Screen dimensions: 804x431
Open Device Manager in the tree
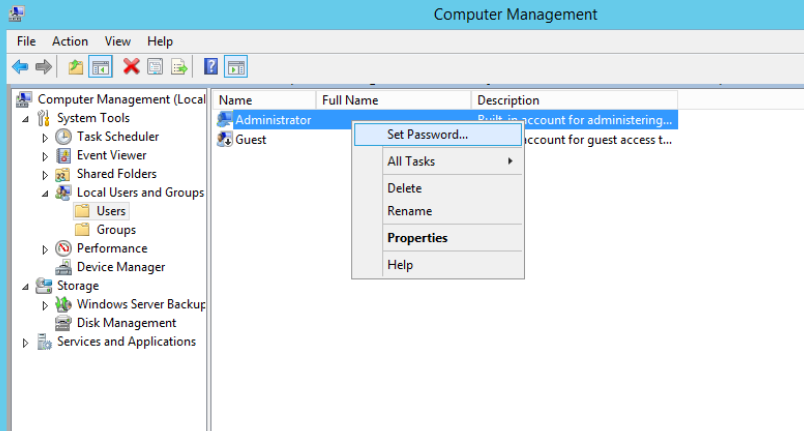[120, 267]
